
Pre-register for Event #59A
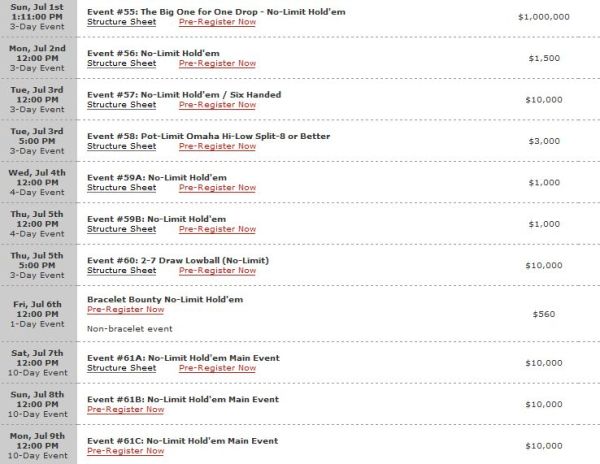coord(217,187)
